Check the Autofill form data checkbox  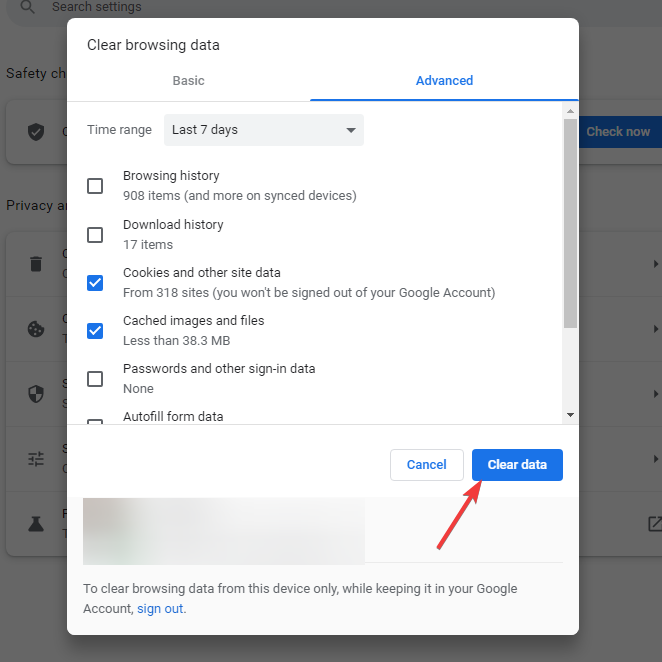(x=95, y=422)
